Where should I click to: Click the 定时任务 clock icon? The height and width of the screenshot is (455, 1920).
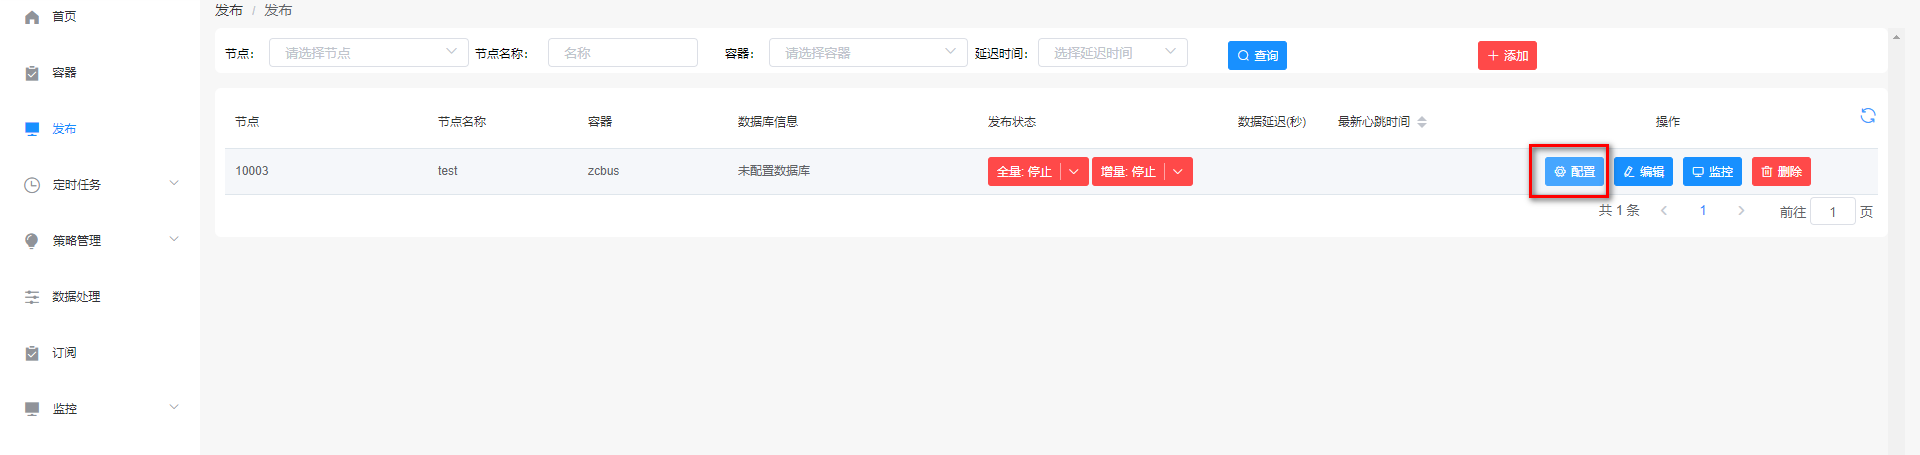point(32,185)
